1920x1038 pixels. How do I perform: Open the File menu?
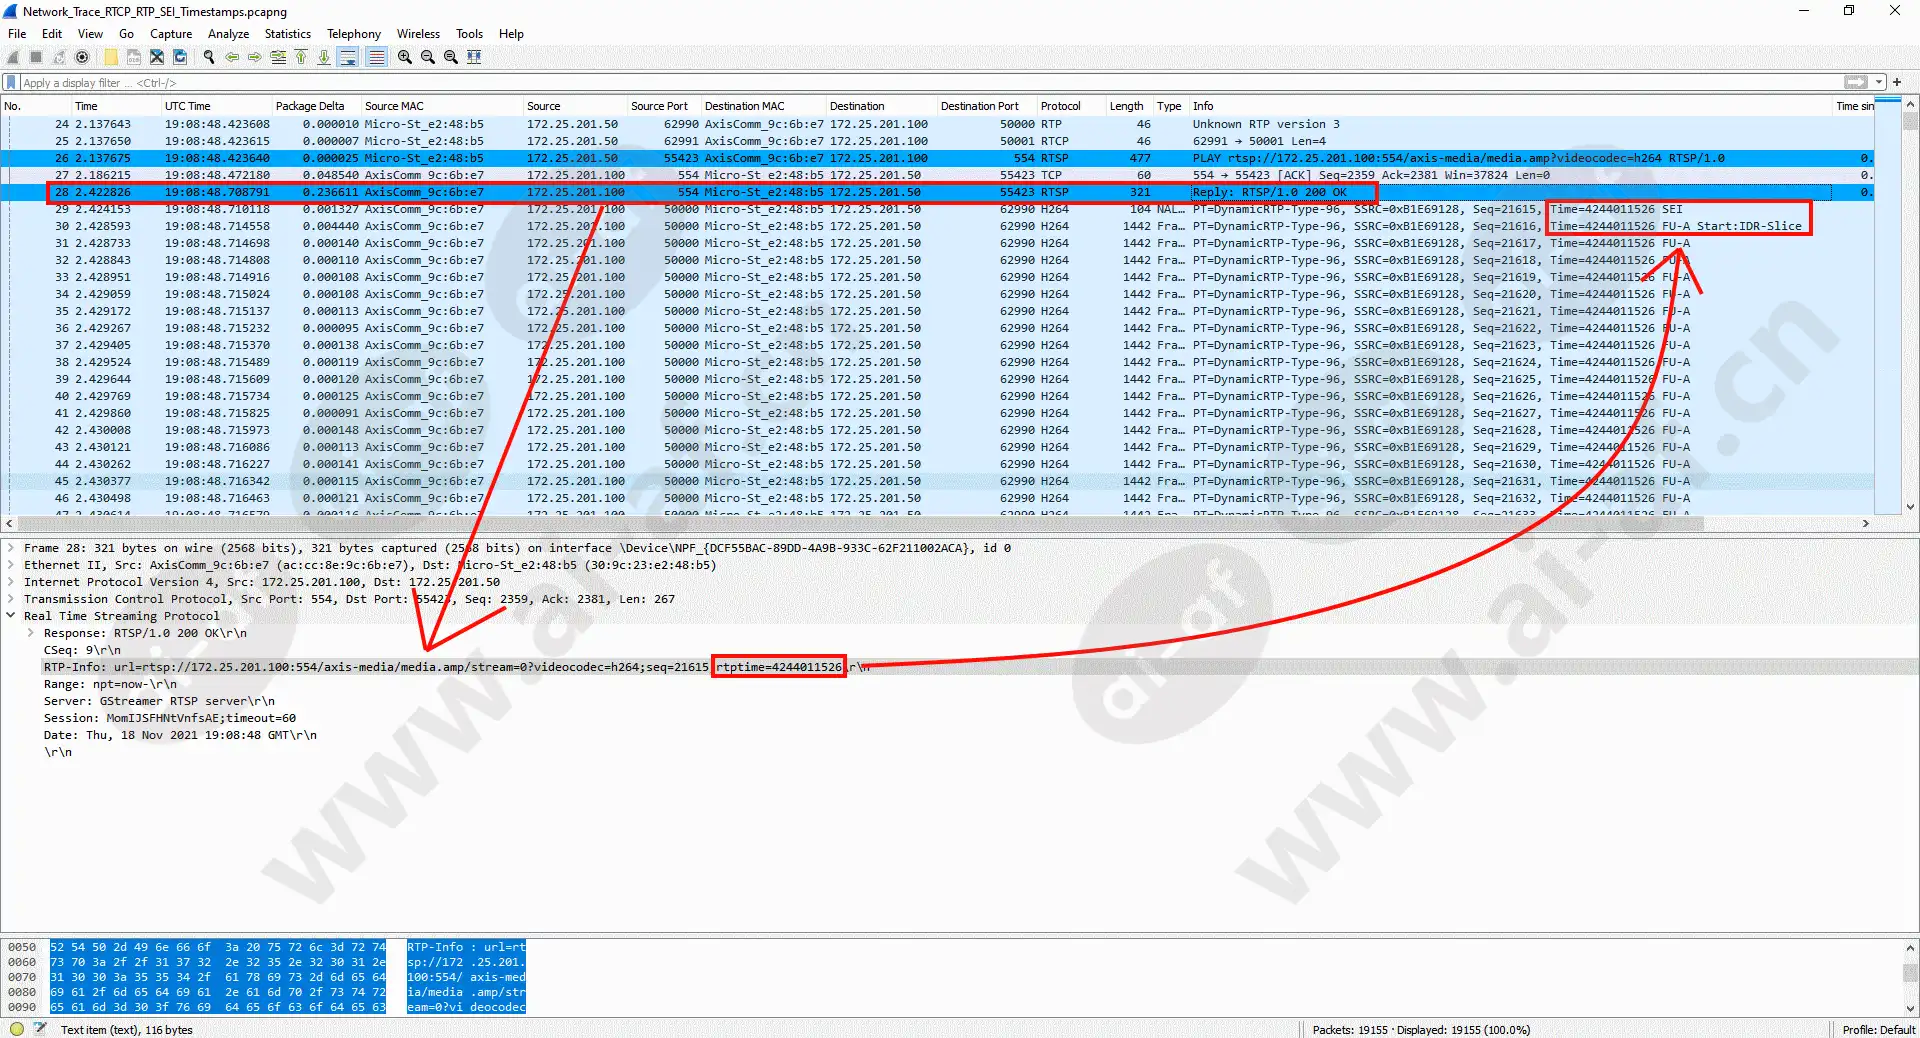tap(17, 34)
